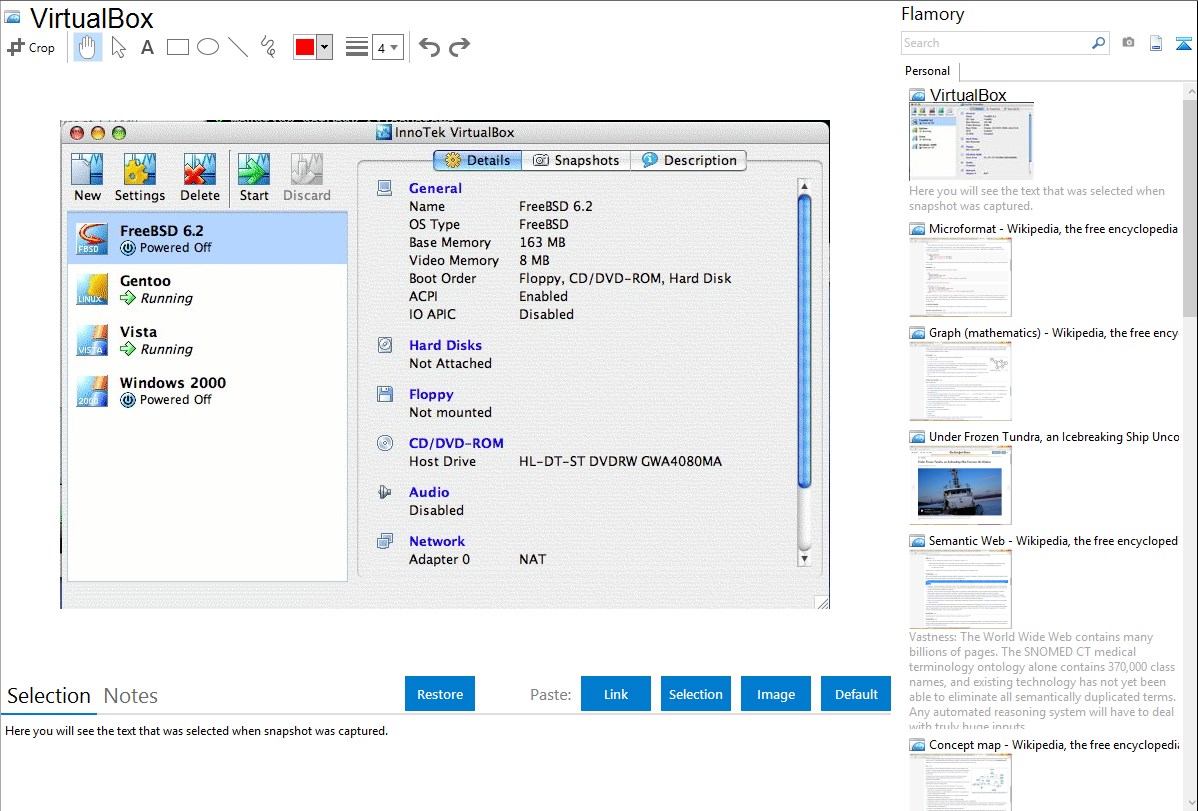Click the General section computer icon
This screenshot has width=1198, height=811.
[385, 188]
